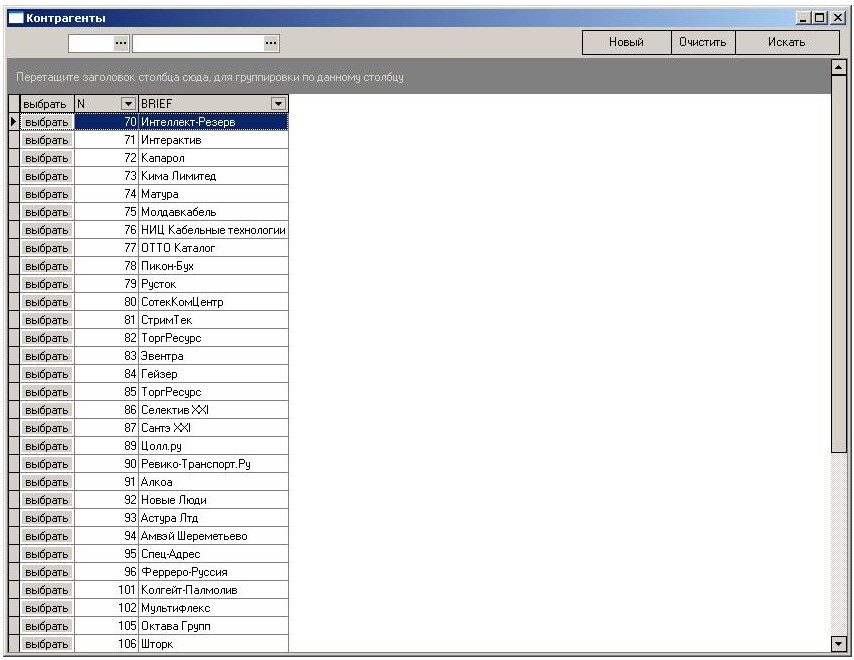Click the second wide search input field
Viewport: 854px width, 660px height.
coord(197,43)
